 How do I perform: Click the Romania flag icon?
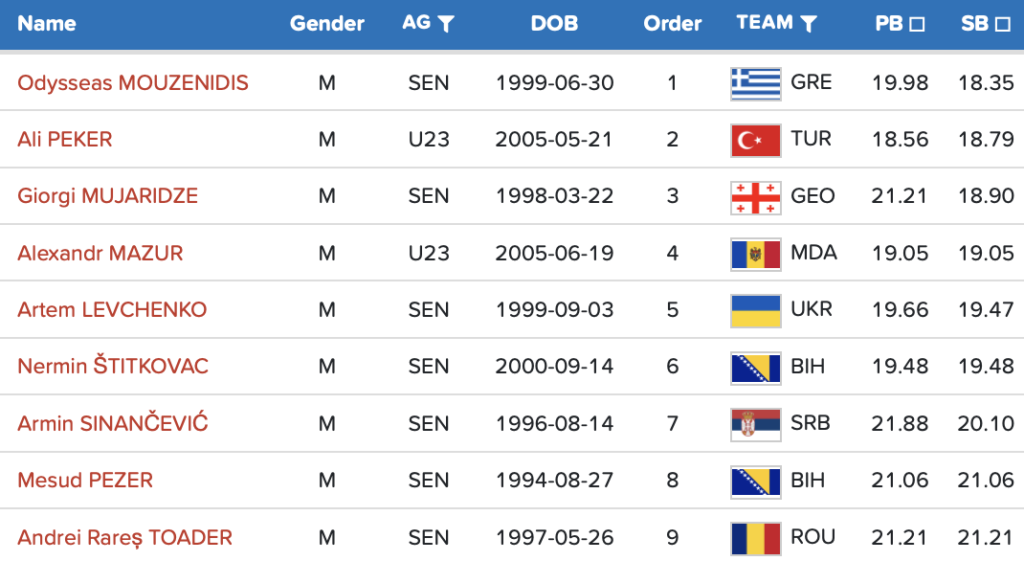point(755,538)
